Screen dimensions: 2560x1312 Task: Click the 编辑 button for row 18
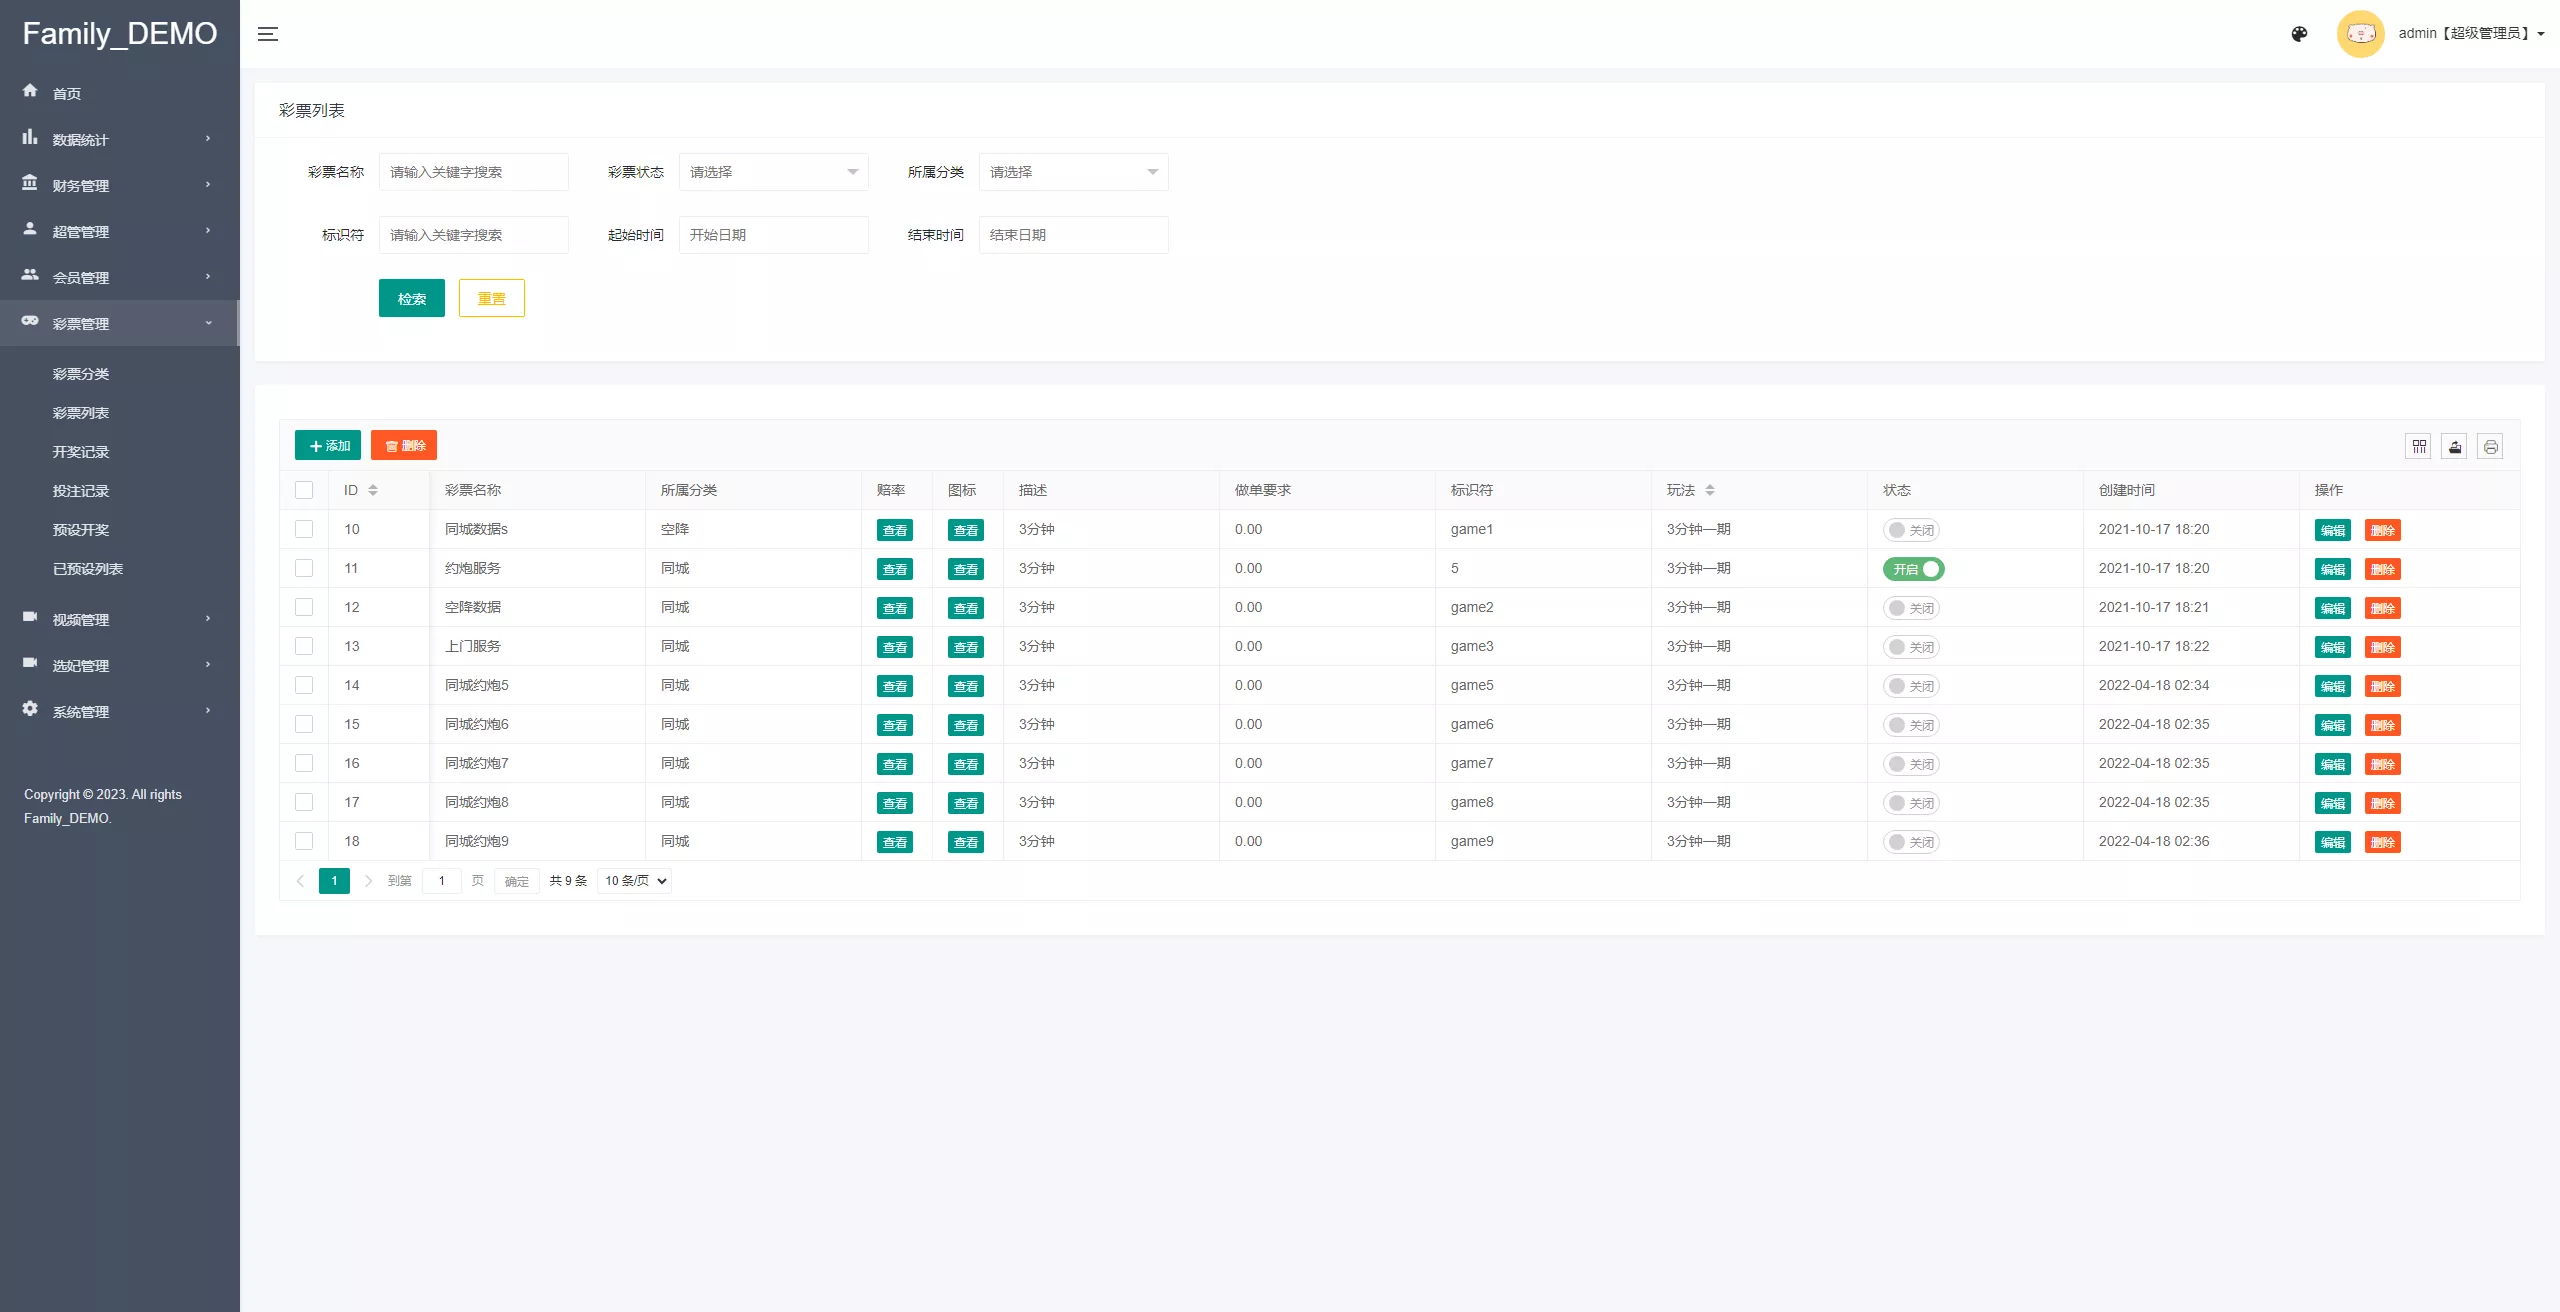2332,842
